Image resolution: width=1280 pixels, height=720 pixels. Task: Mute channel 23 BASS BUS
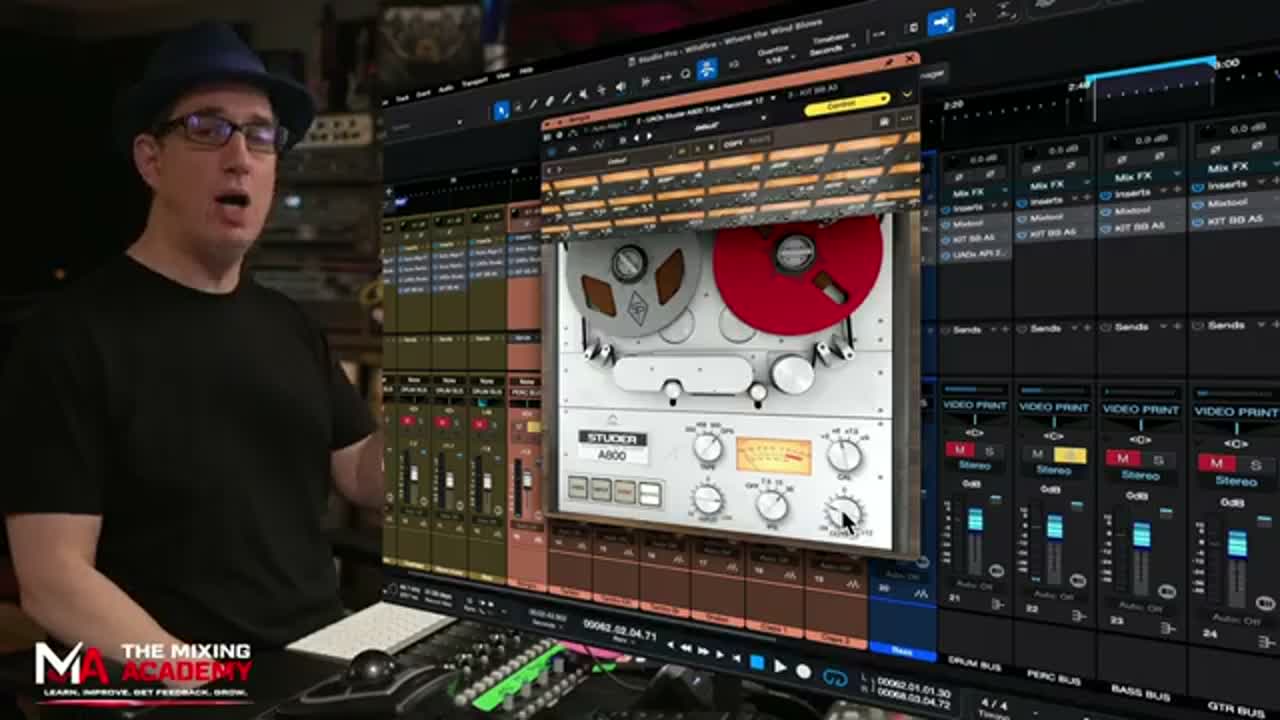click(x=1124, y=459)
